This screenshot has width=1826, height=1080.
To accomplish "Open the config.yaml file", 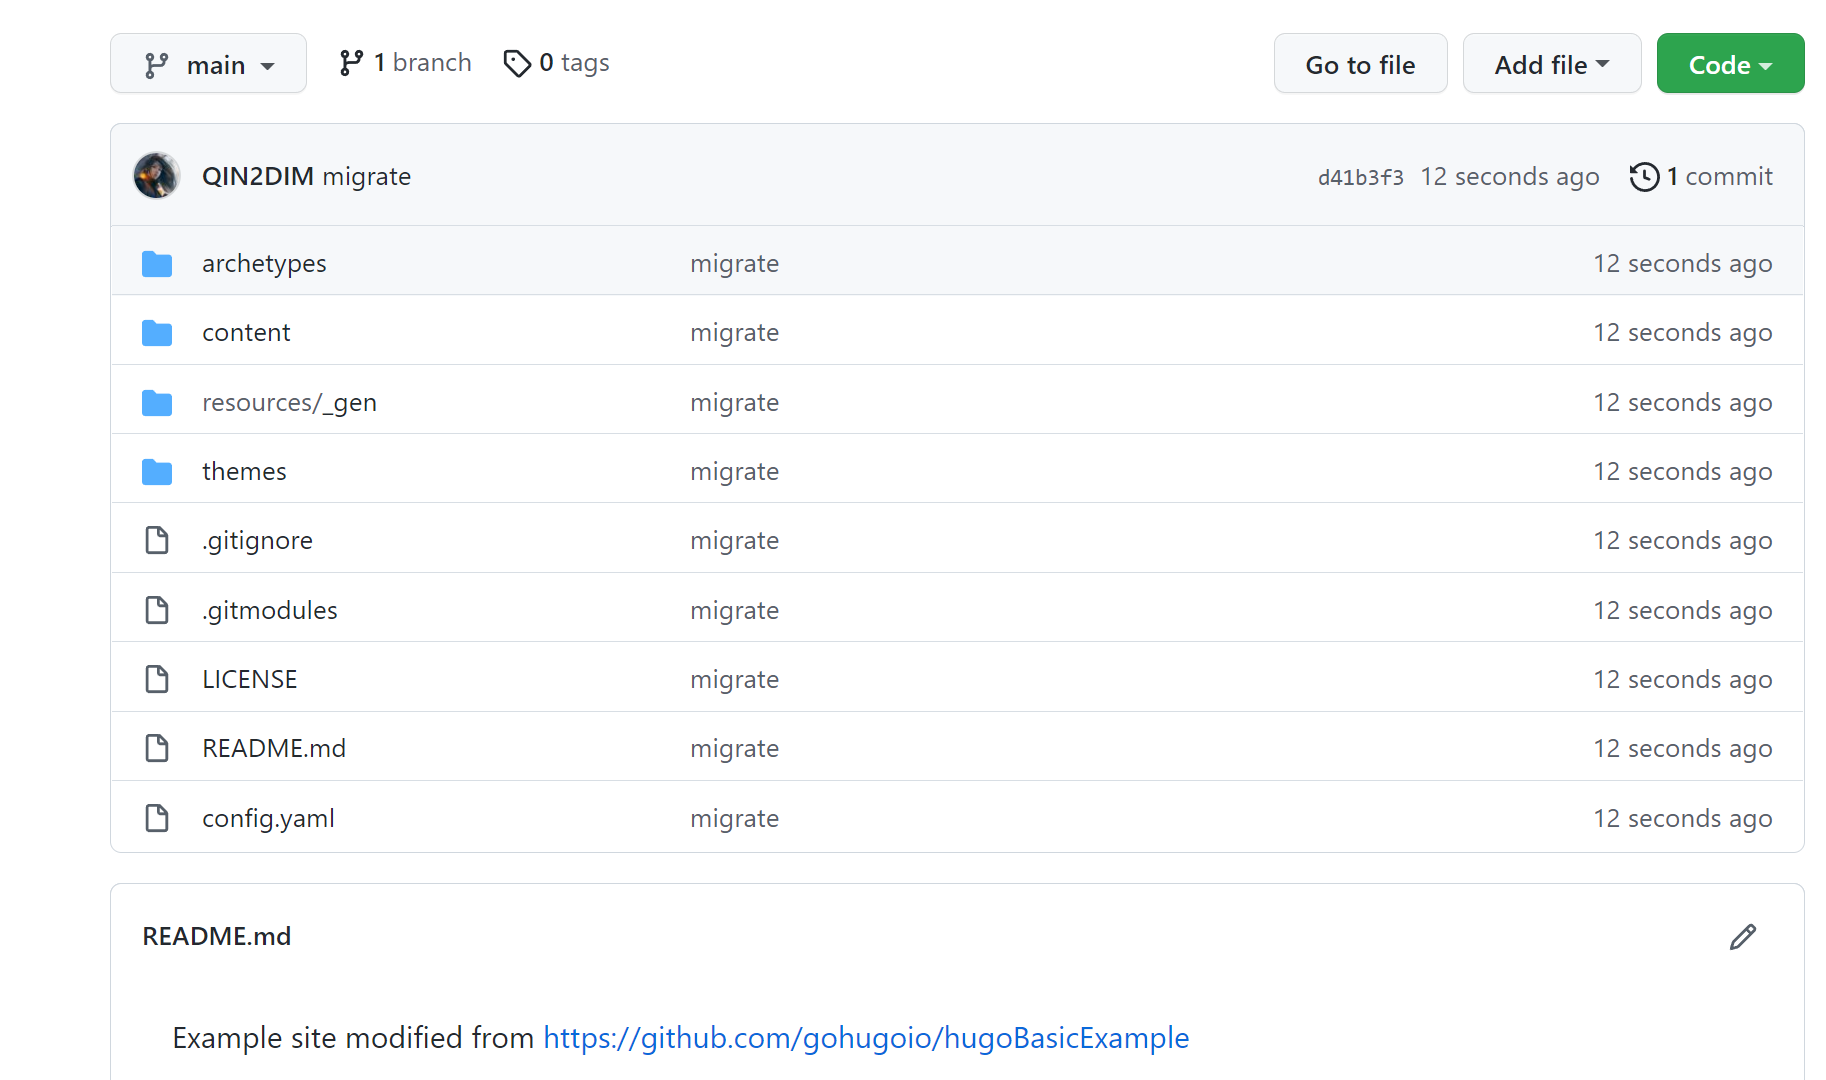I will coord(268,818).
